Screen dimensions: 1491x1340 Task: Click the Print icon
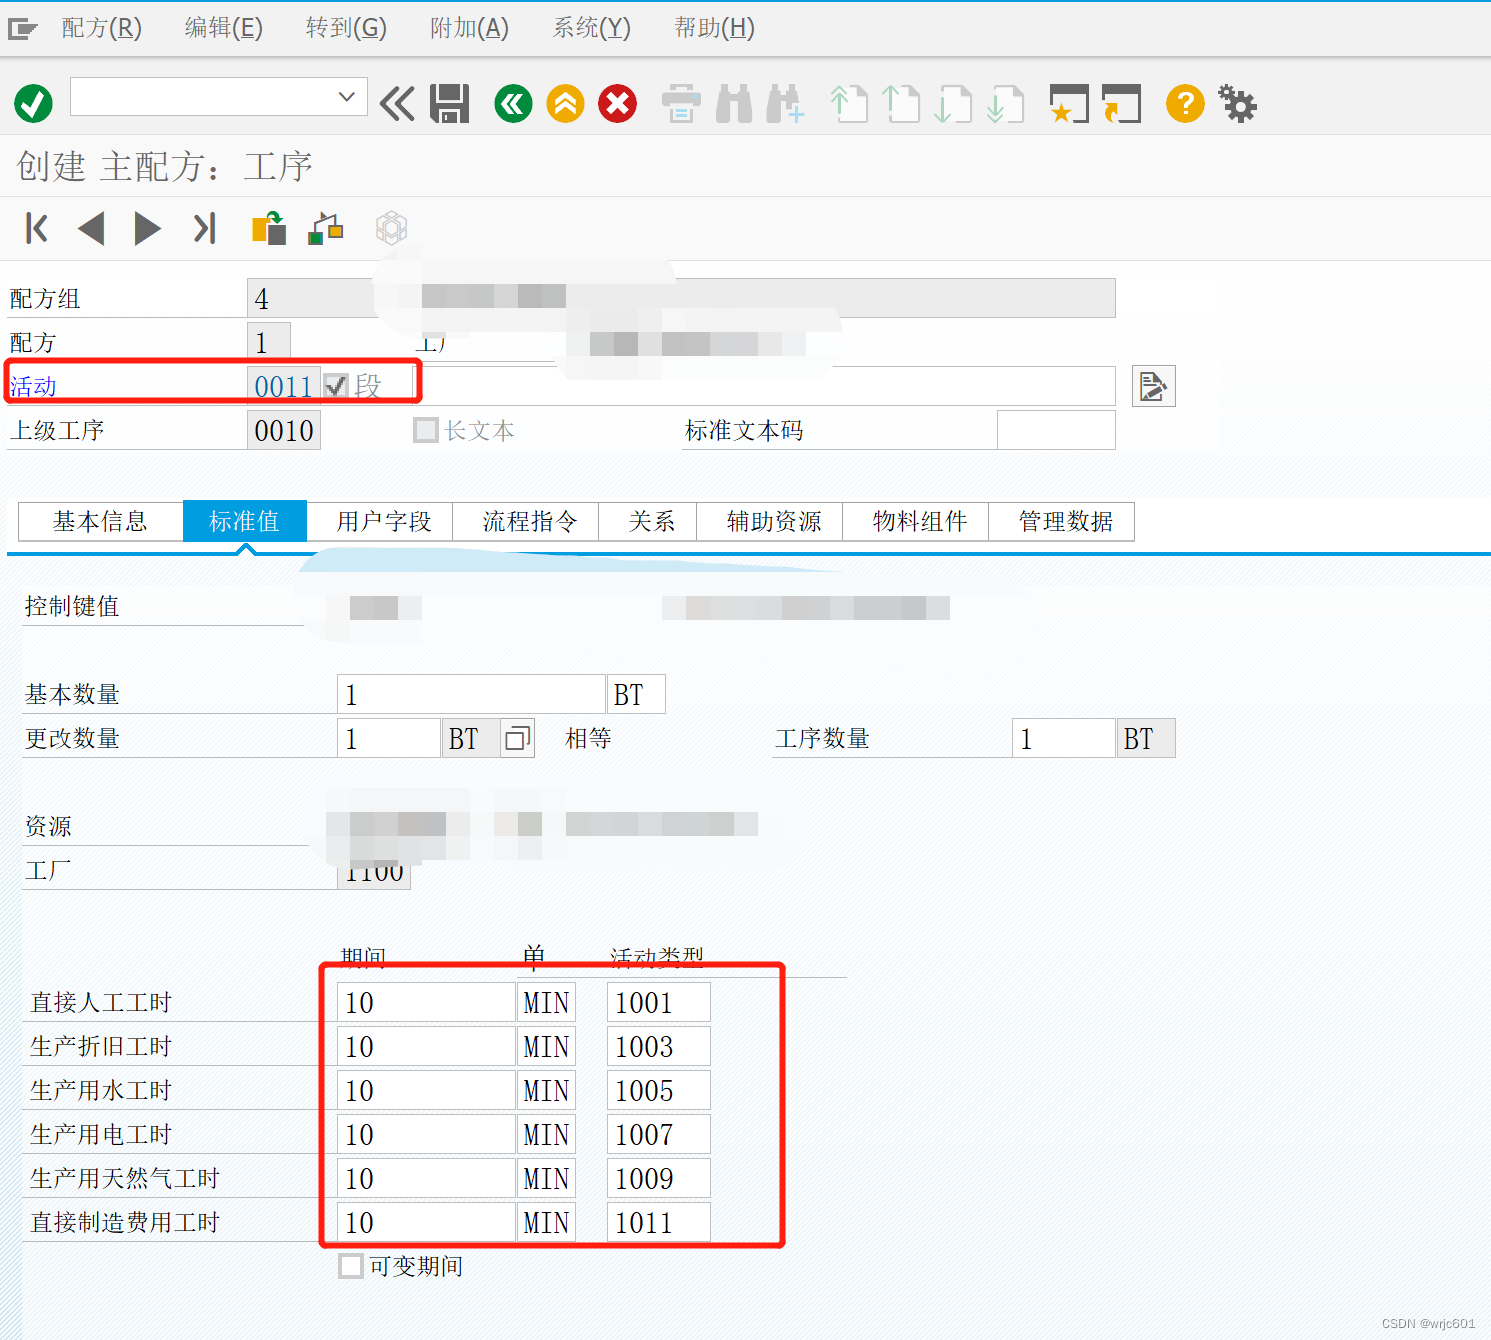pyautogui.click(x=681, y=103)
